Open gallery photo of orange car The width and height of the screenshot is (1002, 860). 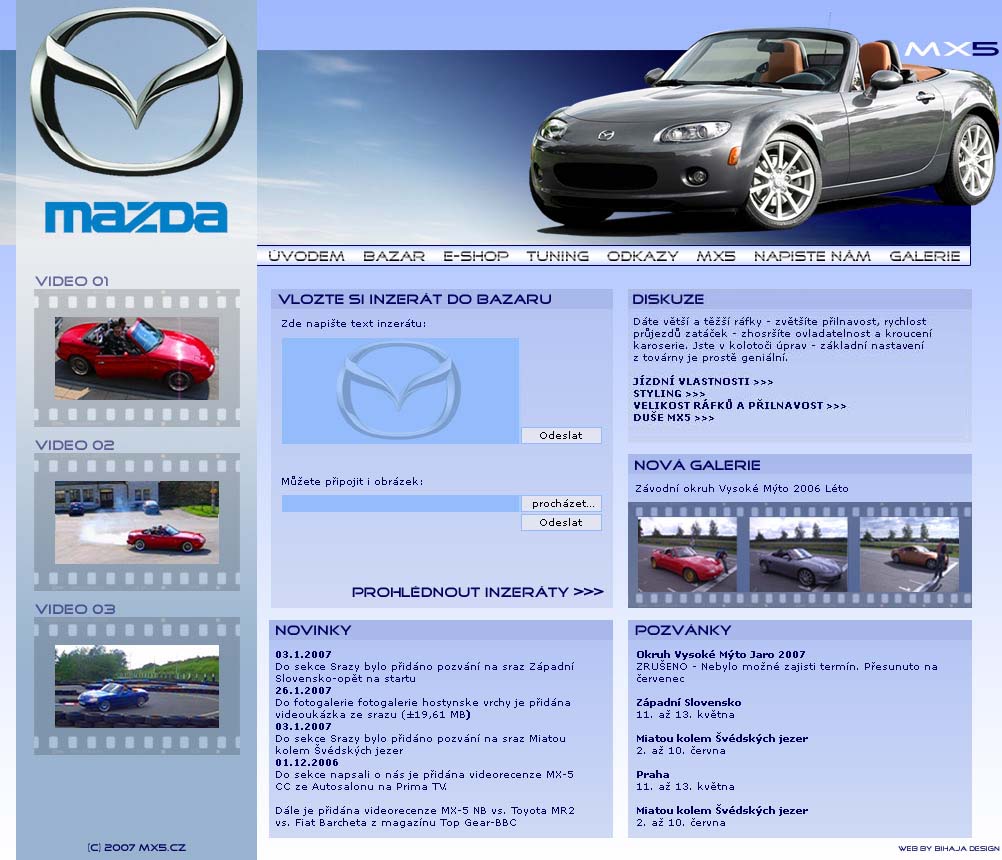(909, 555)
